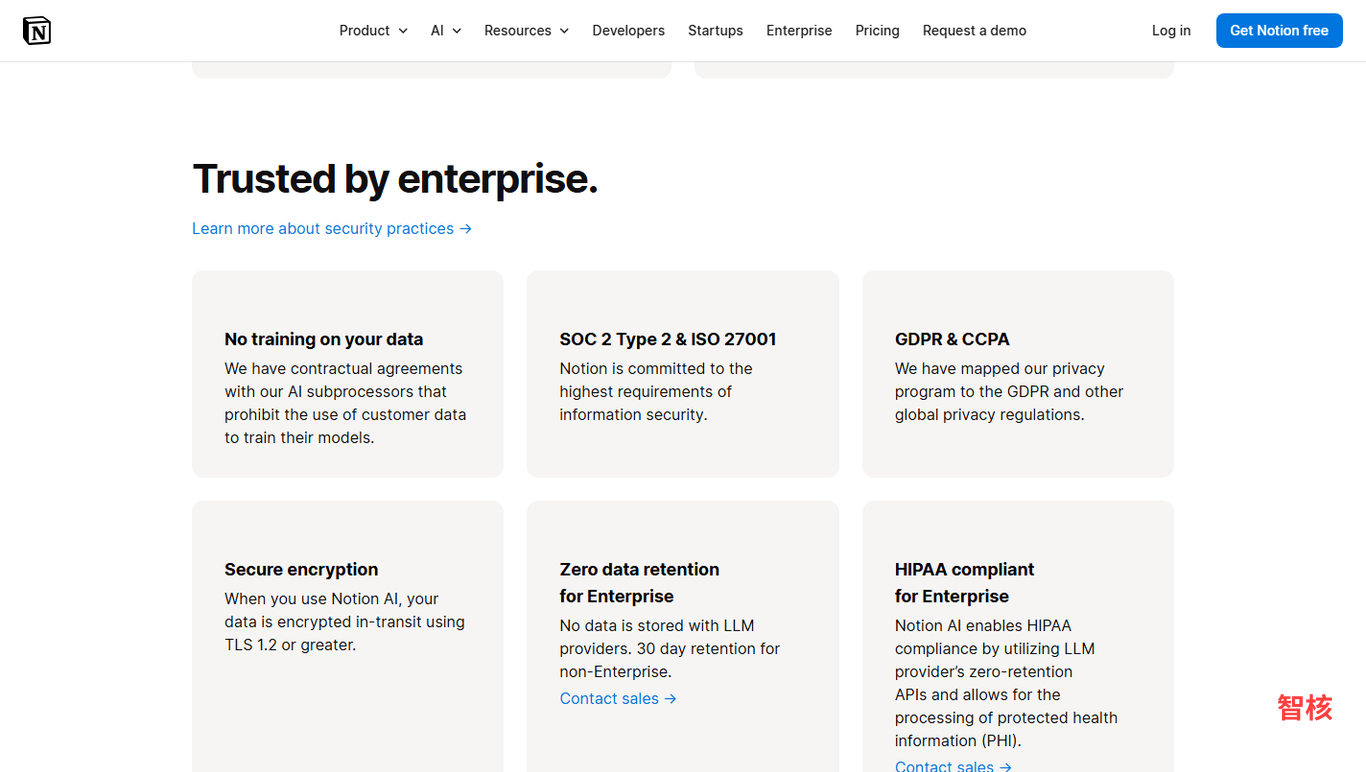Click the Get Notion free button
Image resolution: width=1366 pixels, height=772 pixels.
[1279, 31]
